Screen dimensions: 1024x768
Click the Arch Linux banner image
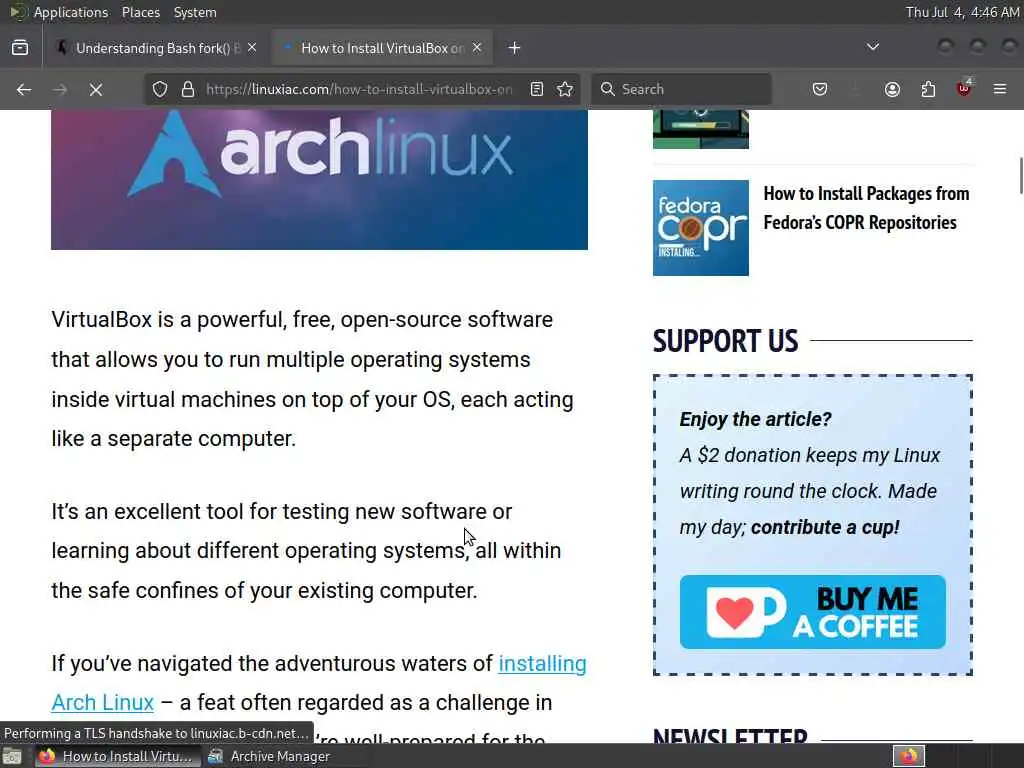319,180
